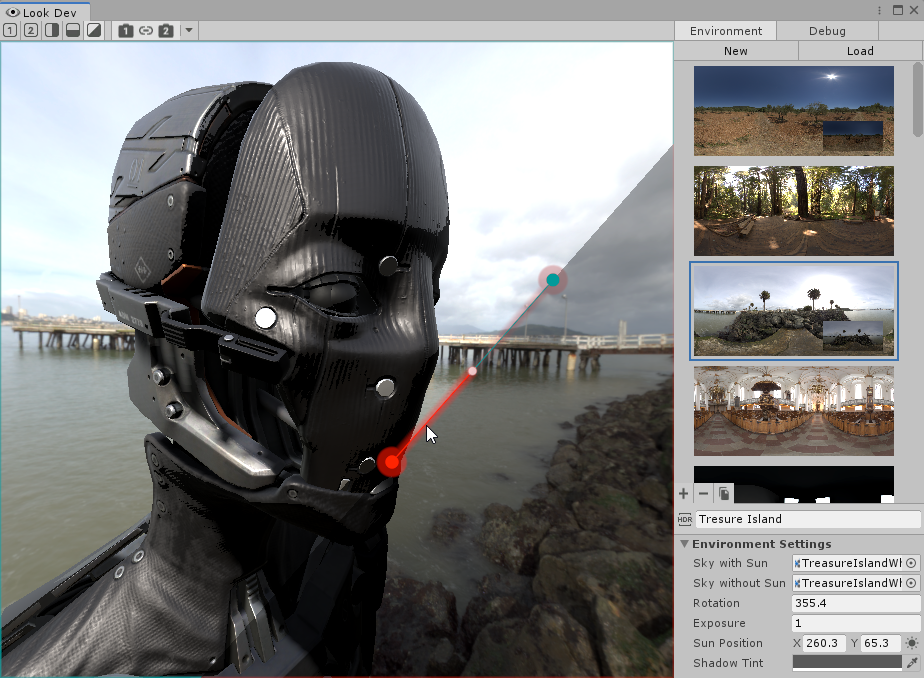Click the Load environment library button
Image resolution: width=924 pixels, height=678 pixels.
(860, 51)
